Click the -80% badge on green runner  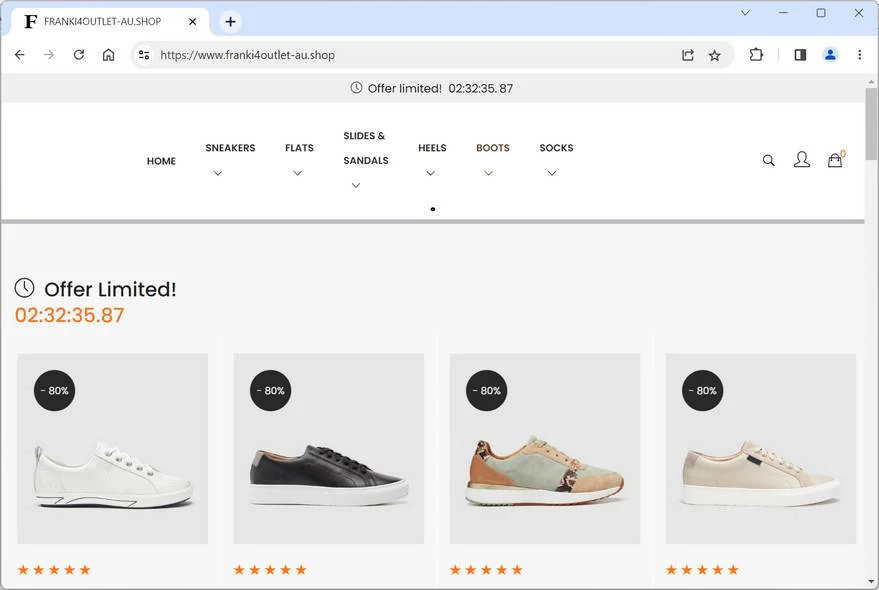tap(487, 390)
